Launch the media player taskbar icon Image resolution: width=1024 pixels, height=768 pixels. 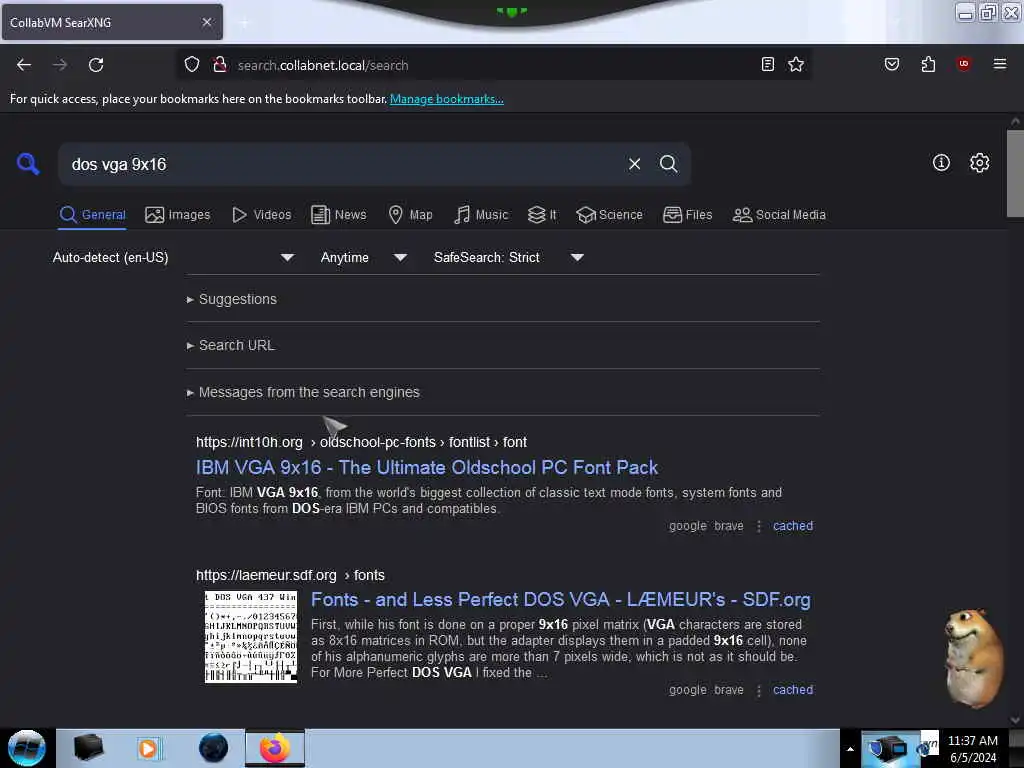pos(148,748)
